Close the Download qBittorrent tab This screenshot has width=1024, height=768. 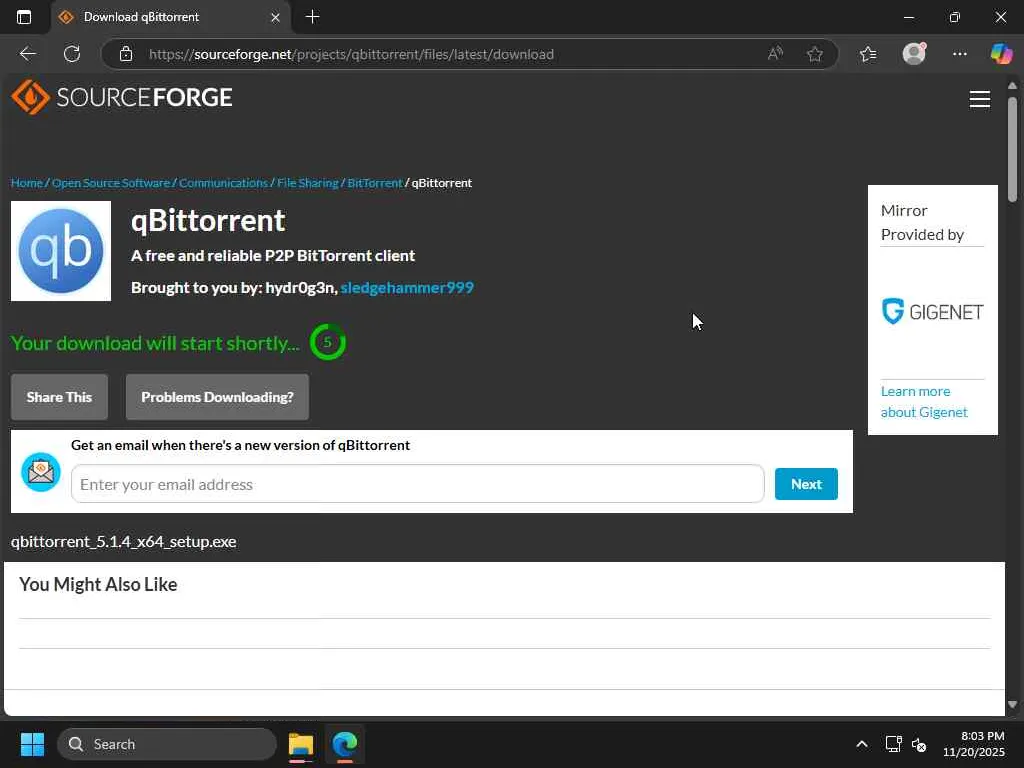[276, 18]
